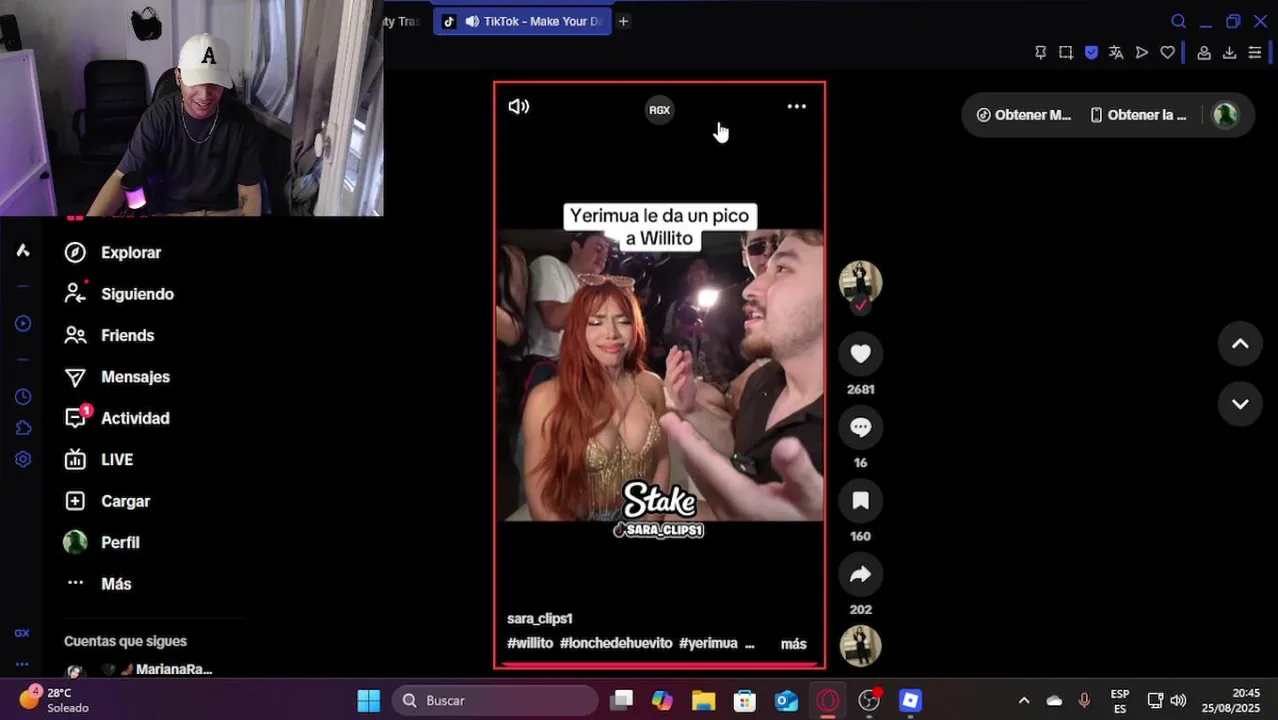
Task: Open the creator's avatar above the like button
Action: point(860,282)
